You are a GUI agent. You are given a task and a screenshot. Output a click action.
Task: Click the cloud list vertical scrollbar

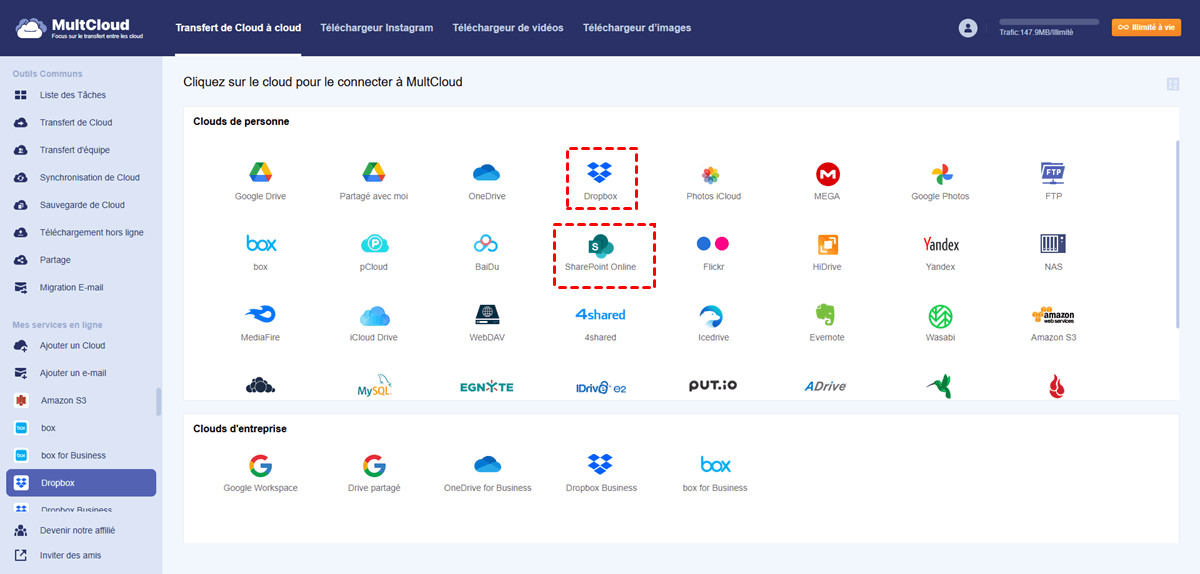(1176, 232)
